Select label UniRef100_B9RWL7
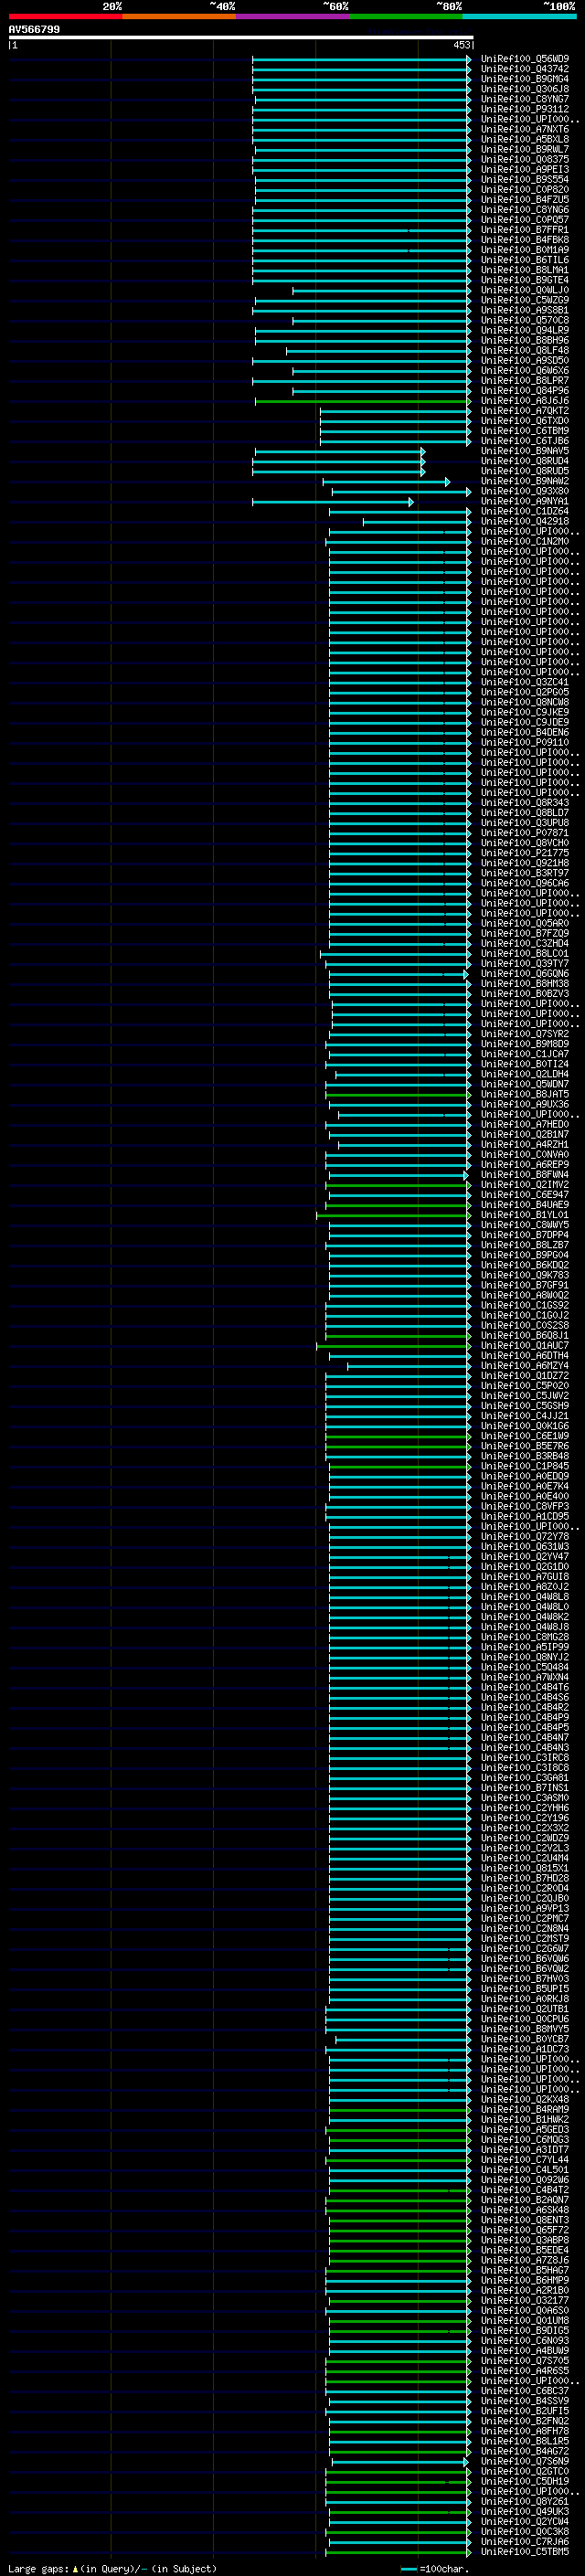 point(524,150)
